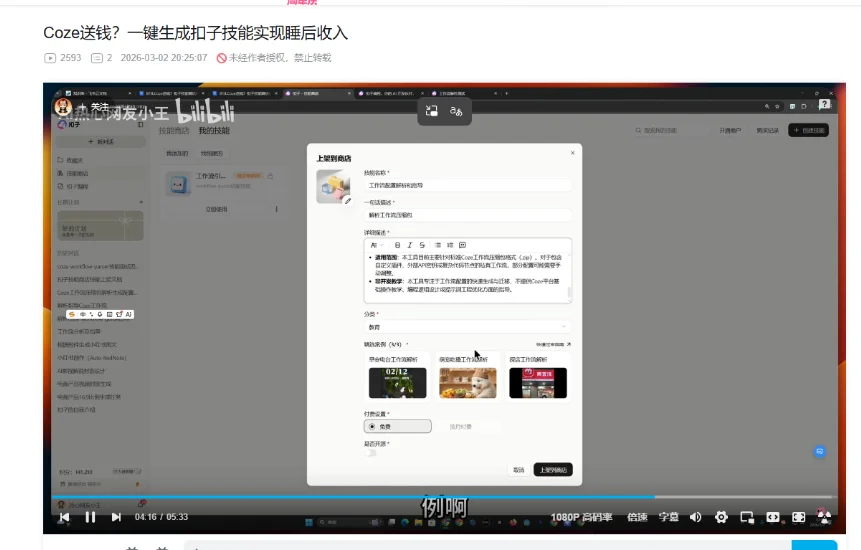Enter fullscreen mode icon

coord(798,517)
